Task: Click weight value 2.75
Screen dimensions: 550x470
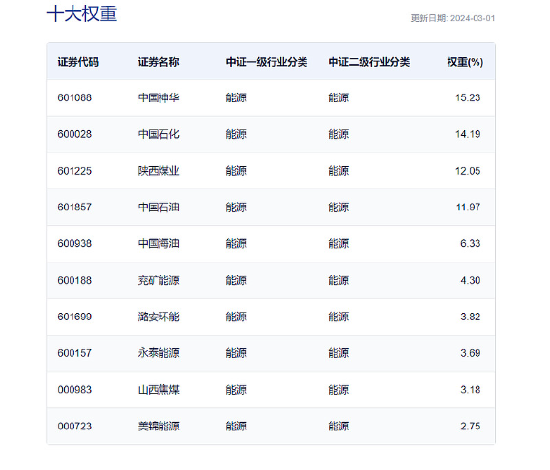Action: point(470,426)
